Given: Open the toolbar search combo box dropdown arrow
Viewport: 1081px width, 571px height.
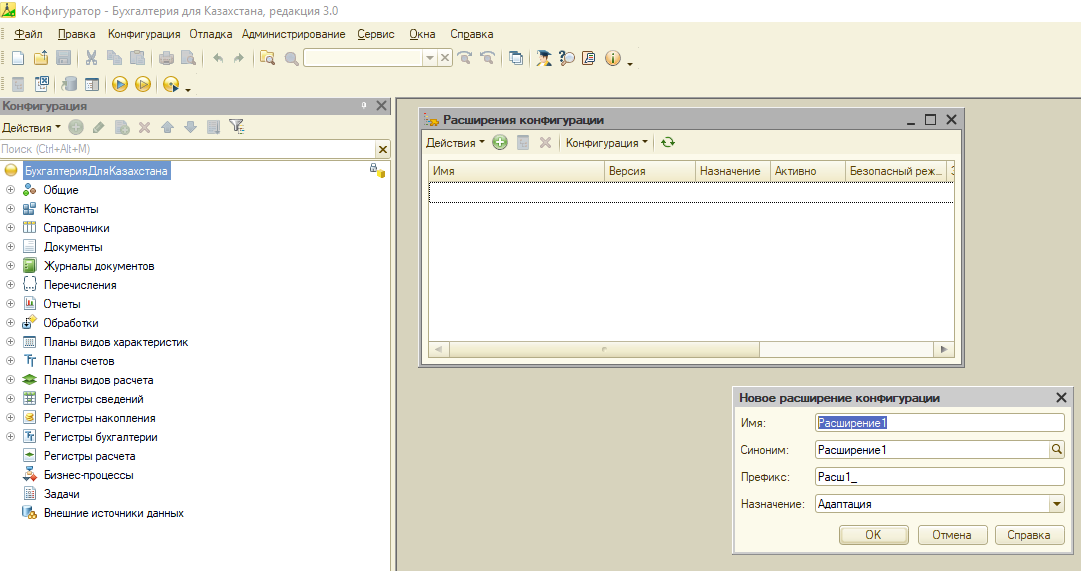Looking at the screenshot, I should pos(430,59).
